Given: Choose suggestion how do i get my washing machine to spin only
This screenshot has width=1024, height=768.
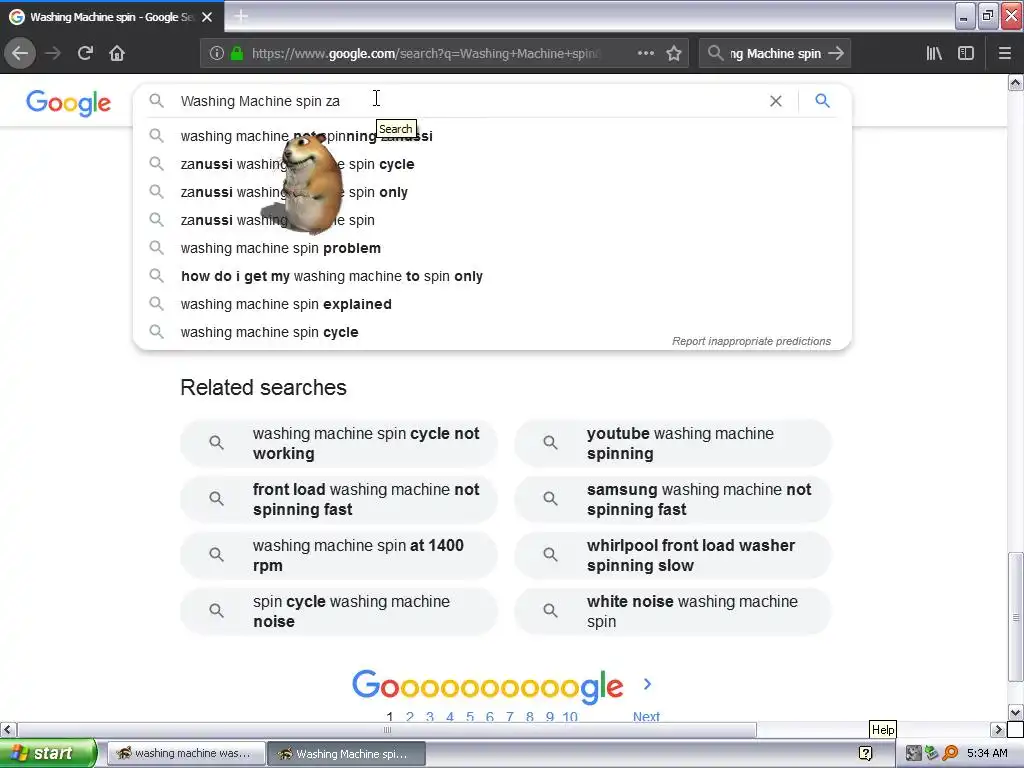Looking at the screenshot, I should pos(492,276).
